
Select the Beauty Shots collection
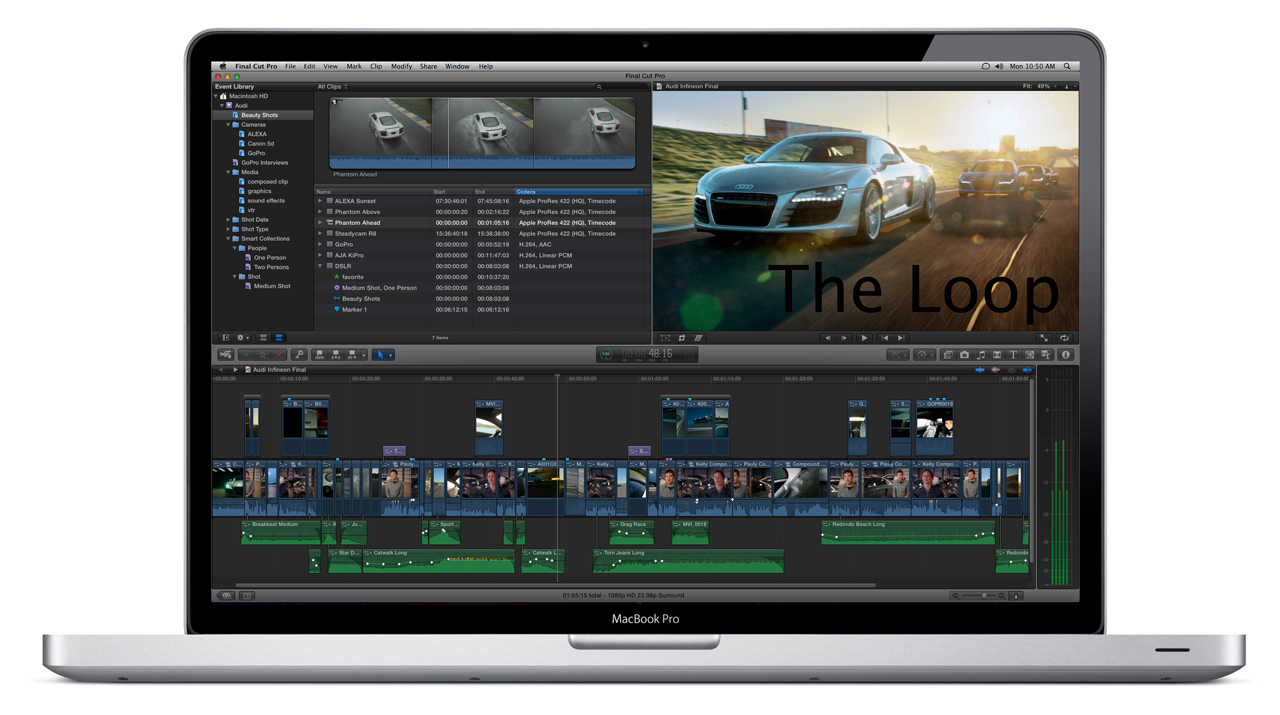pyautogui.click(x=262, y=115)
